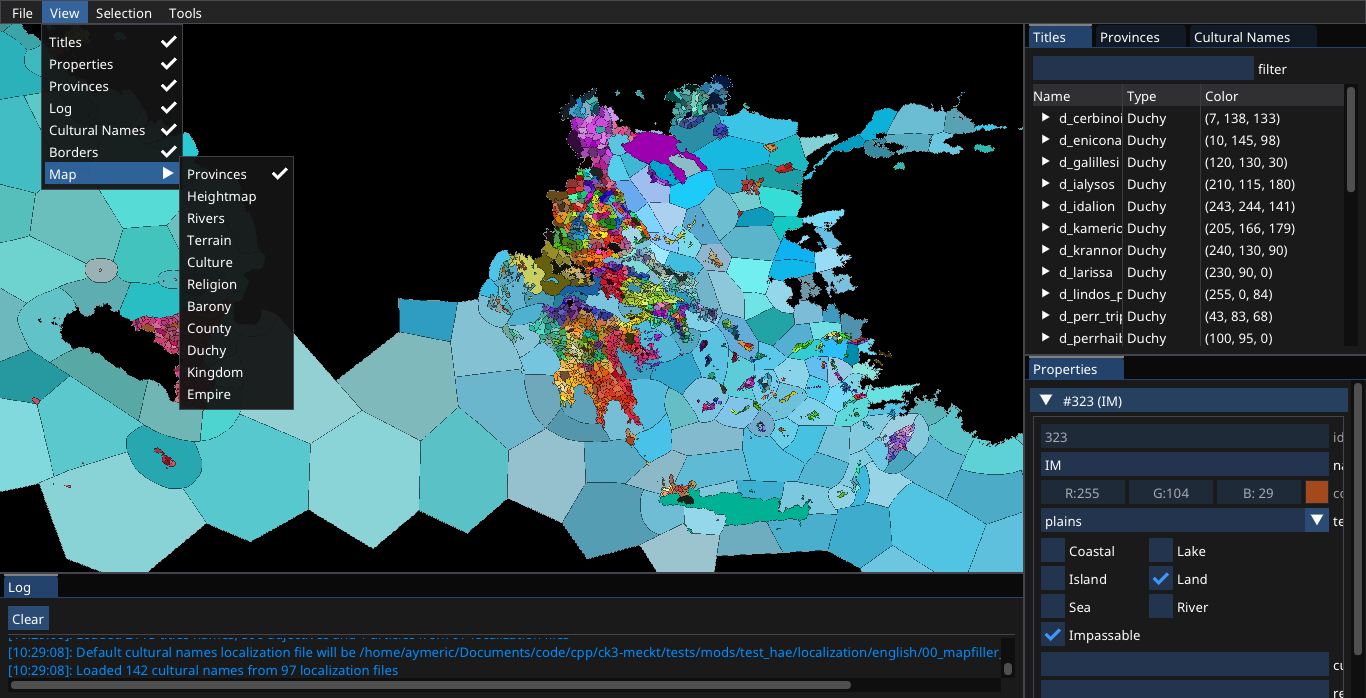Enable the River checkbox
The image size is (1366, 698).
pos(1161,607)
